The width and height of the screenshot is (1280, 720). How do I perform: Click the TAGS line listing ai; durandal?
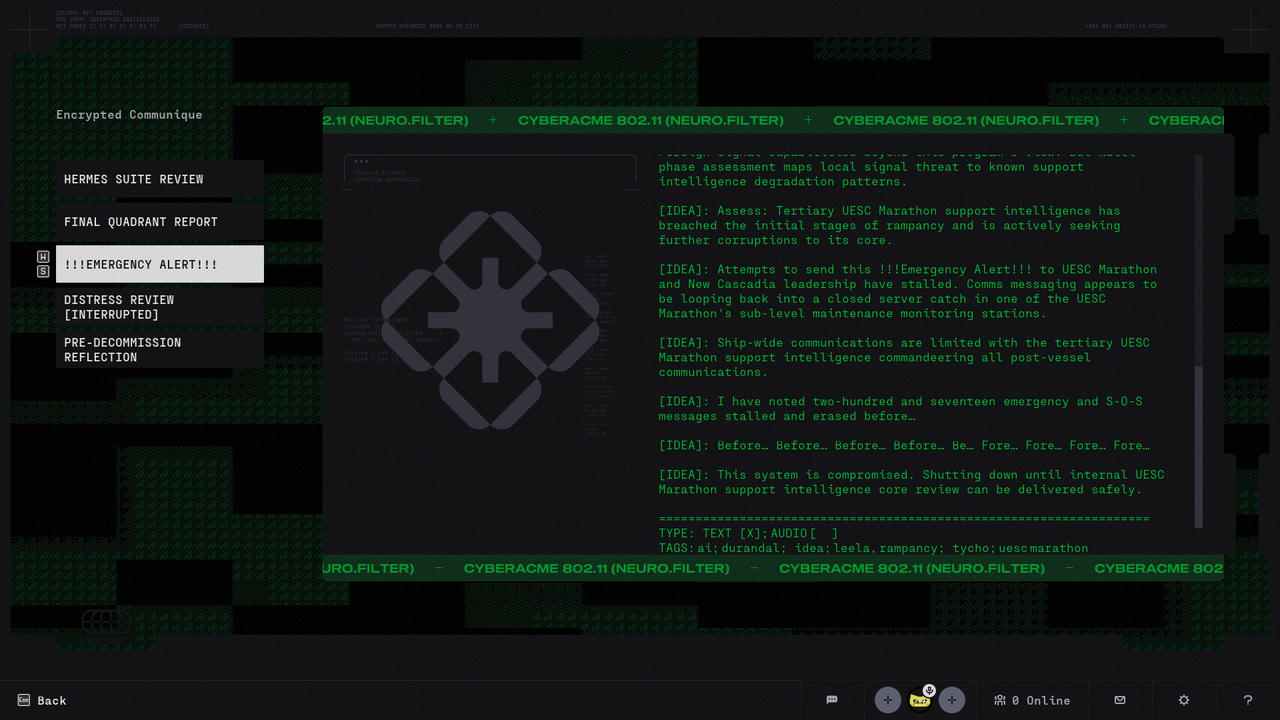pyautogui.click(x=873, y=548)
